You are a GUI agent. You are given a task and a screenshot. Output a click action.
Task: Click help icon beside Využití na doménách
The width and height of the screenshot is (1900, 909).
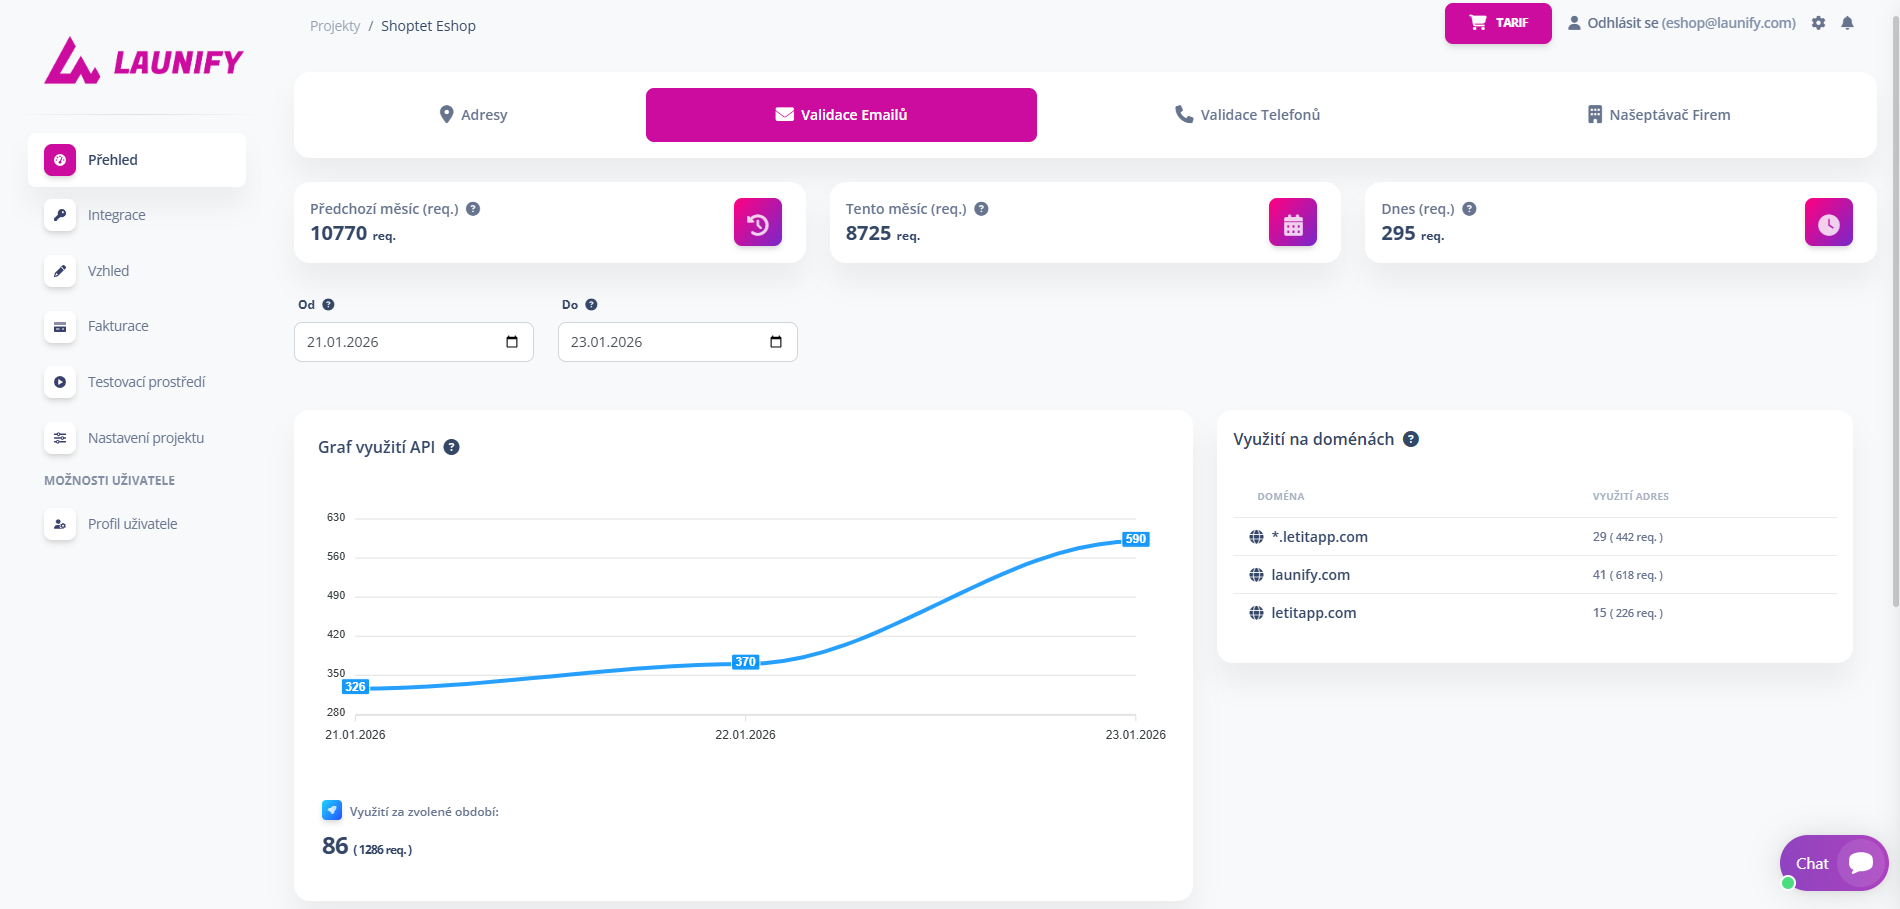click(x=1411, y=439)
